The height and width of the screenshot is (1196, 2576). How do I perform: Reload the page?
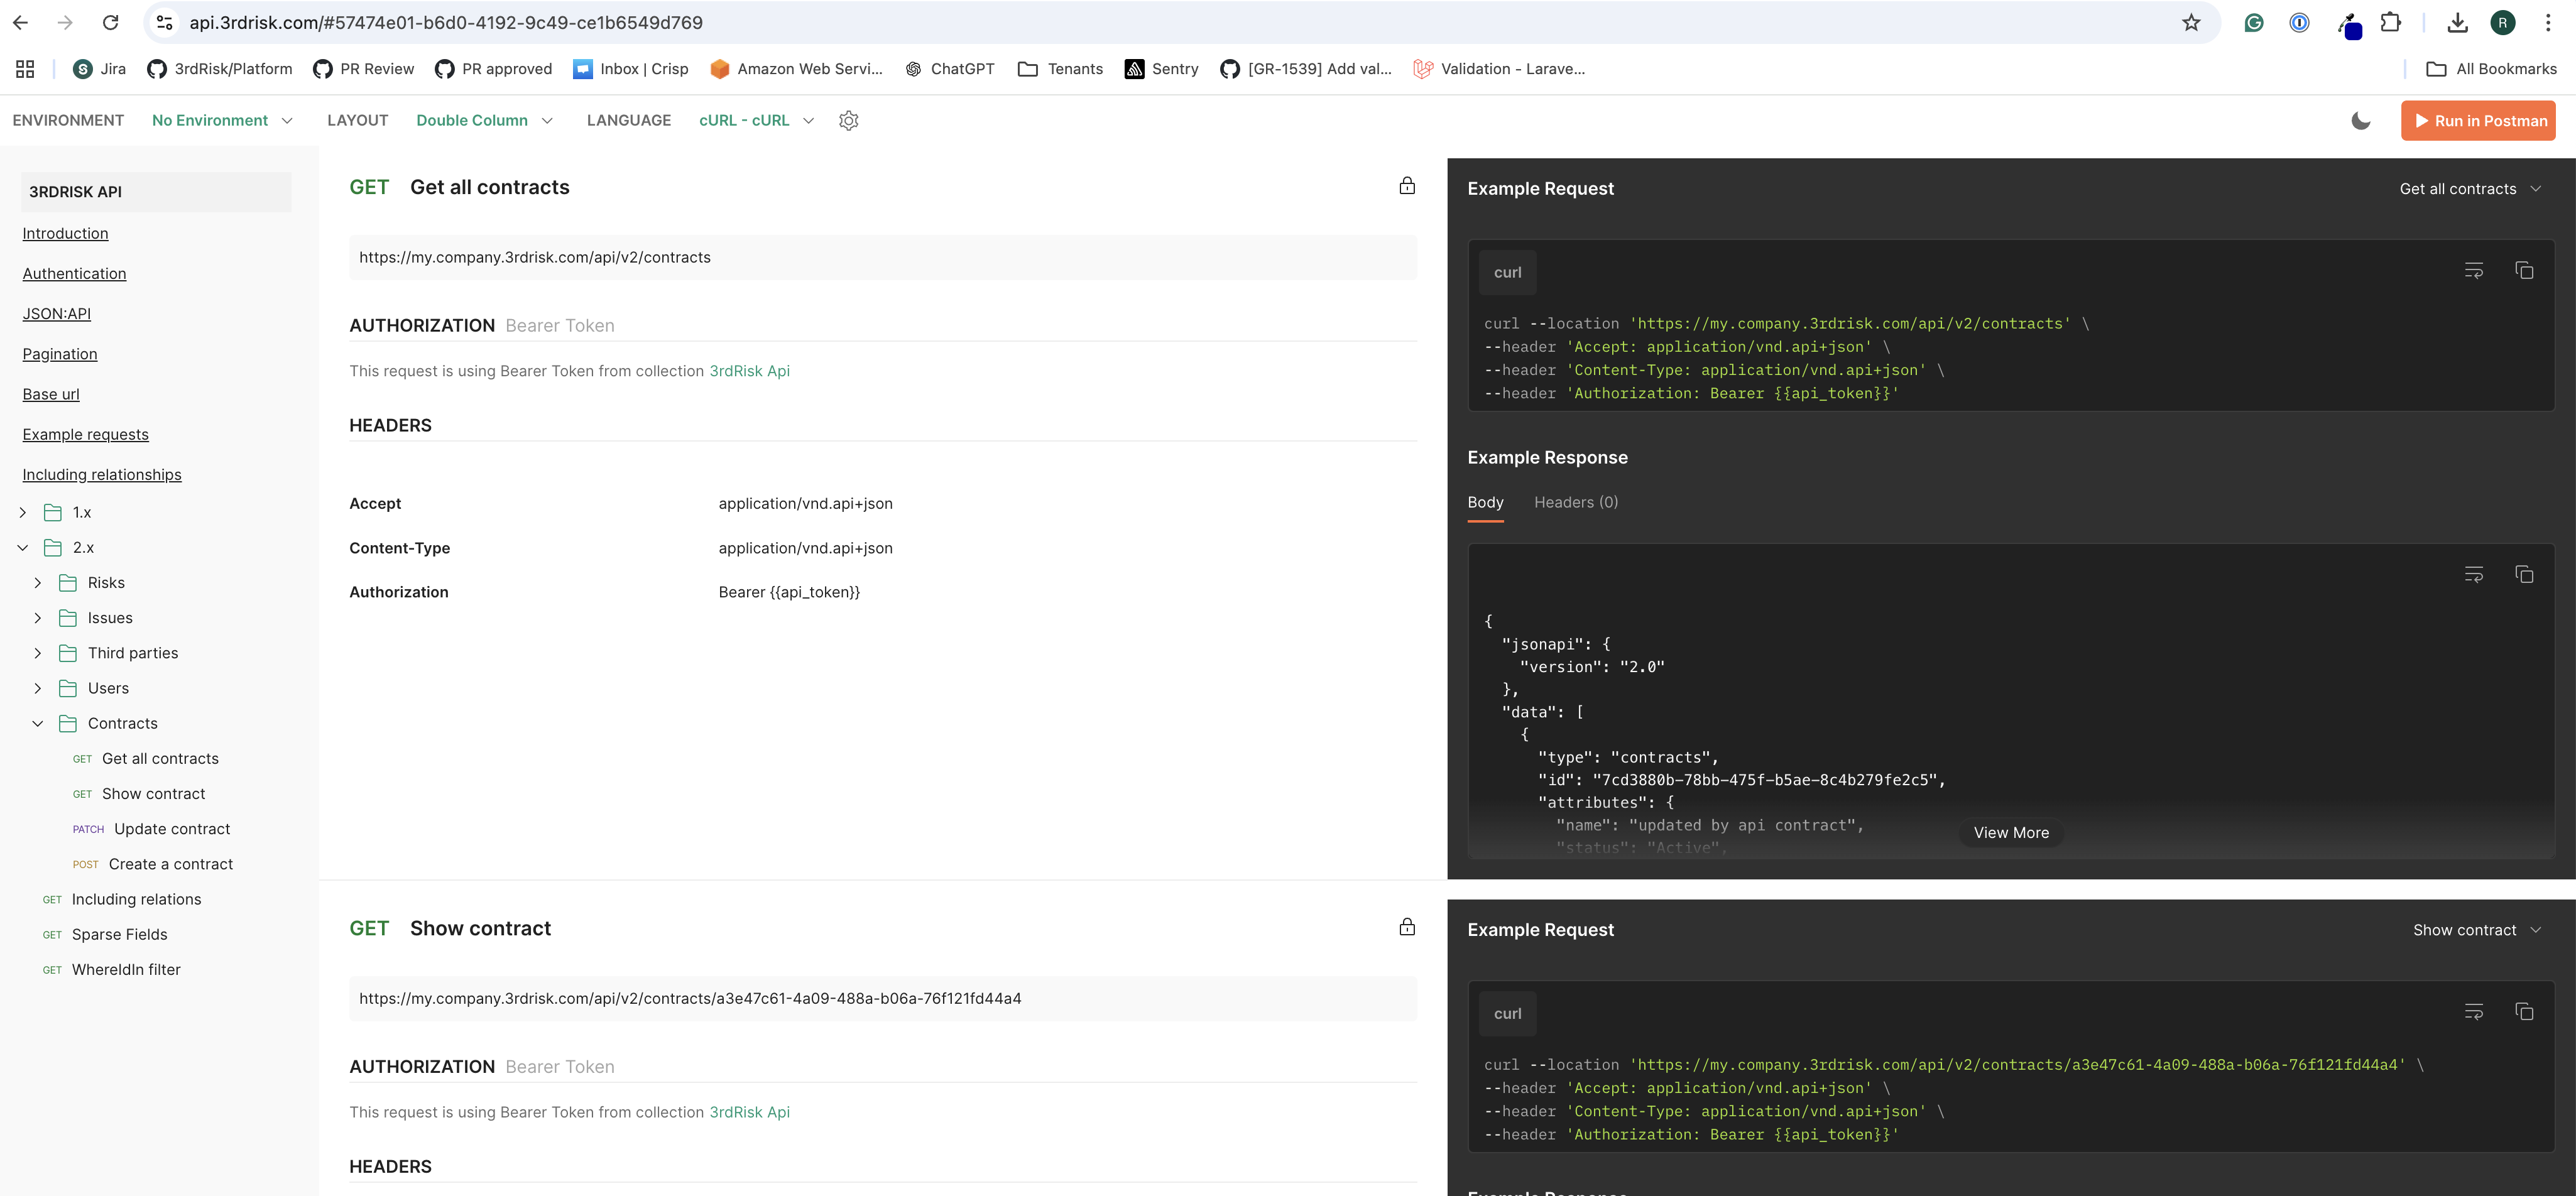110,22
